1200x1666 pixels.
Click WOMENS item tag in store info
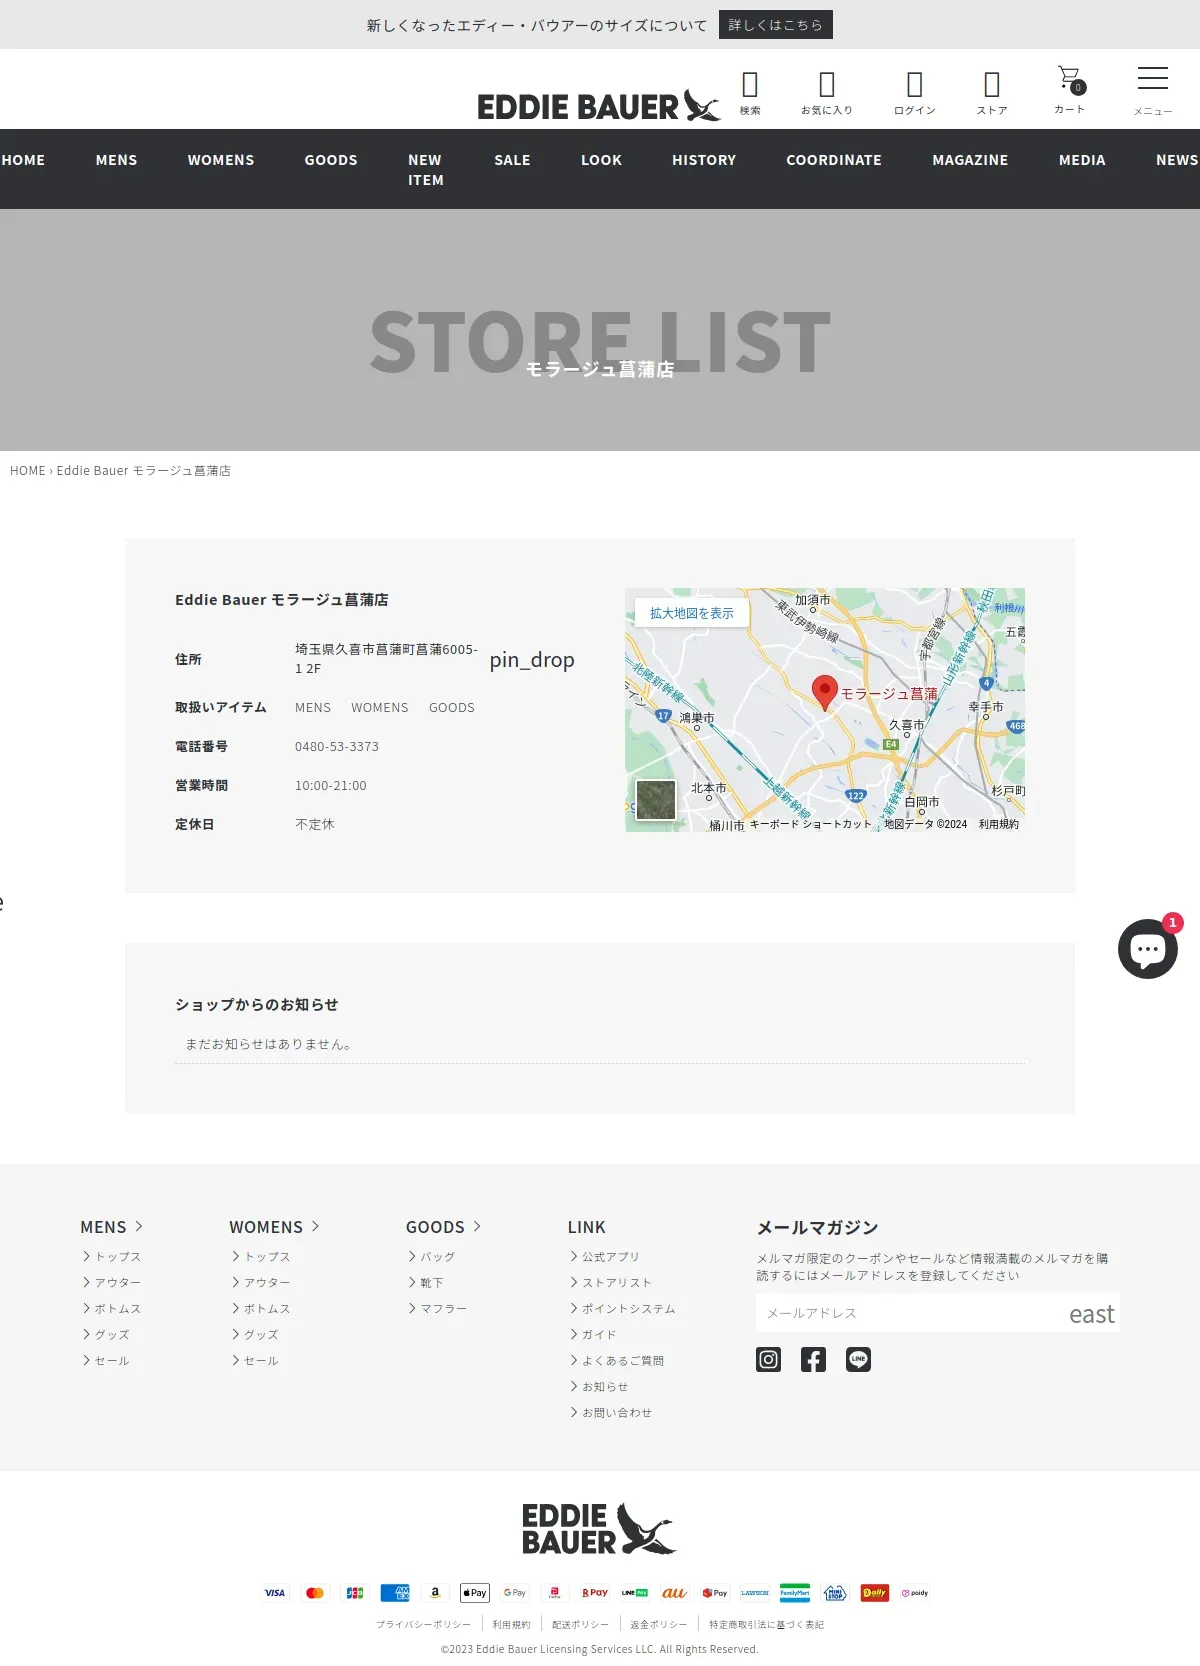pos(380,708)
